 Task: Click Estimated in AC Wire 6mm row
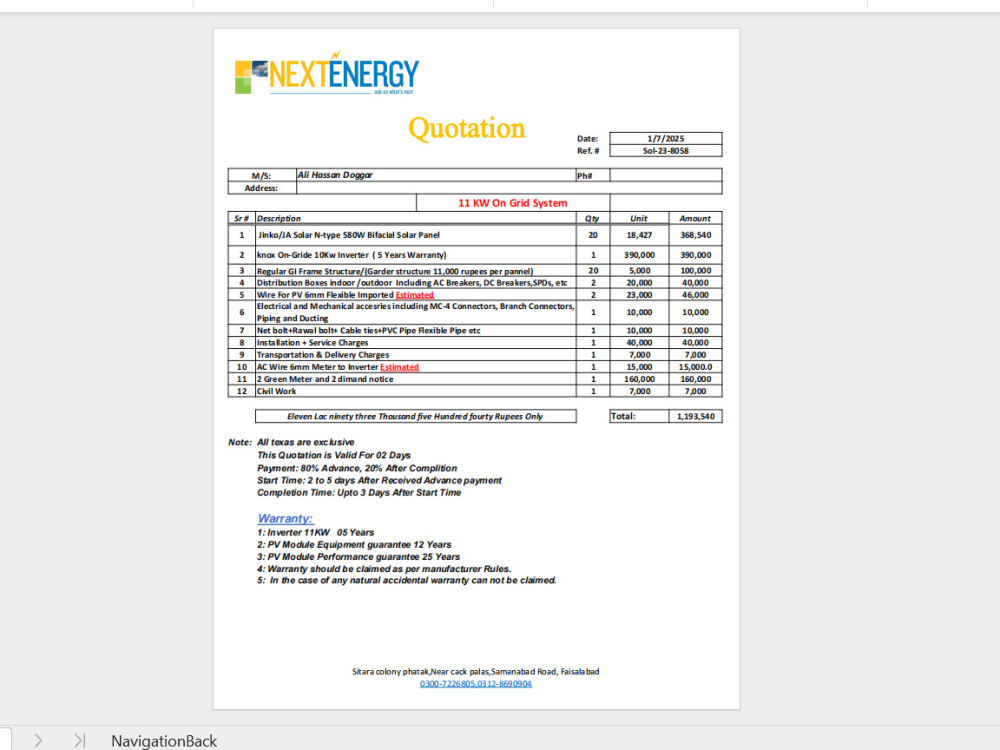tap(399, 367)
